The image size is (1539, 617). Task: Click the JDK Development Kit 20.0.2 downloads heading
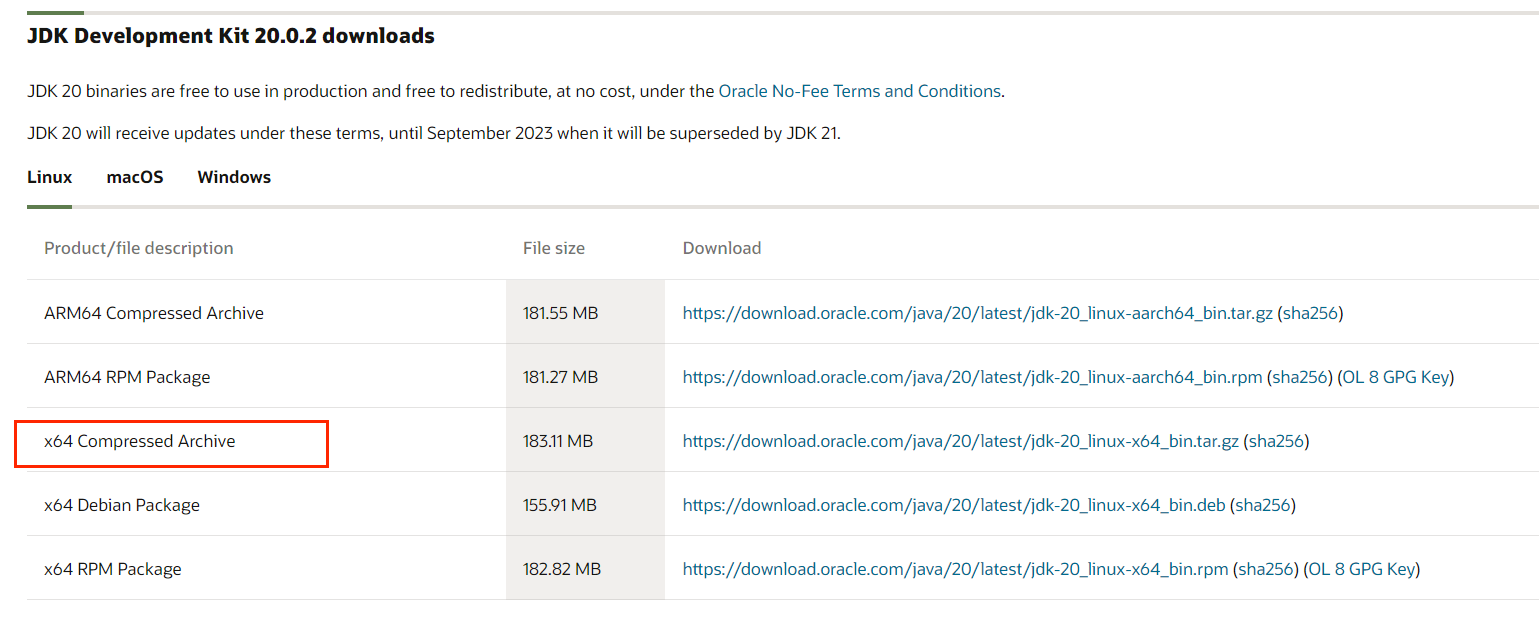pyautogui.click(x=231, y=36)
